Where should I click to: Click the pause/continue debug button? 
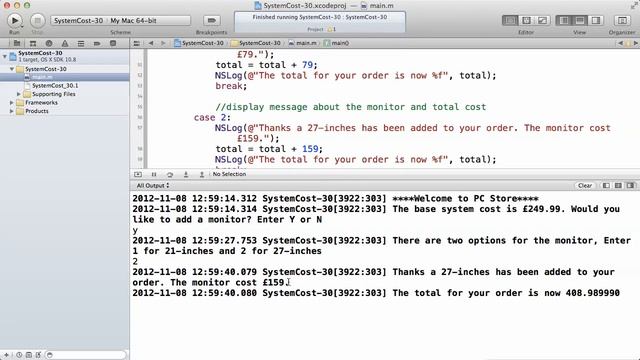coord(154,174)
